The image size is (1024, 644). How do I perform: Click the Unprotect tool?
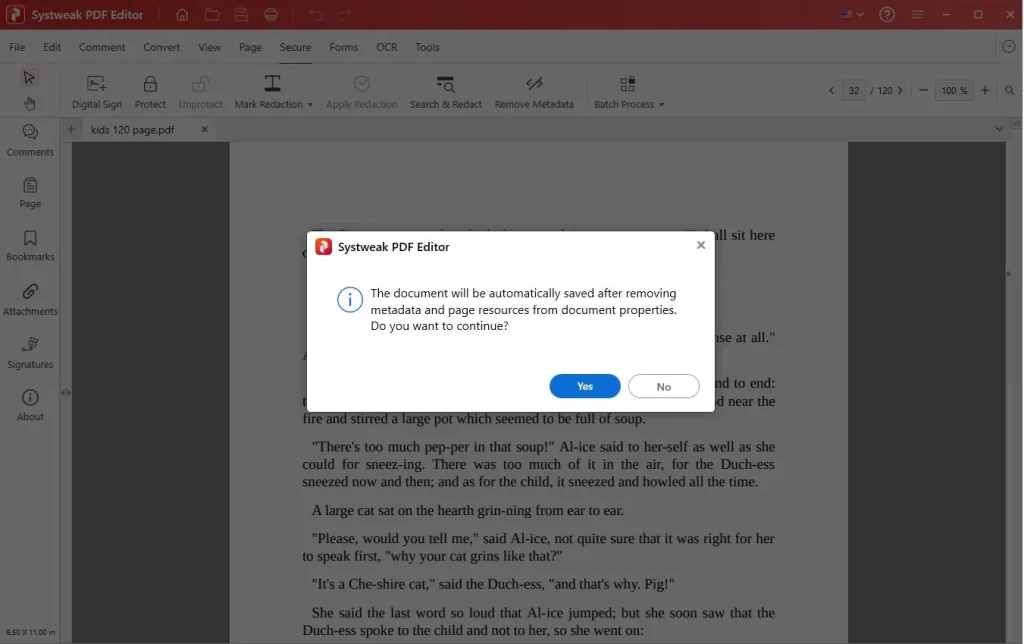tap(200, 91)
